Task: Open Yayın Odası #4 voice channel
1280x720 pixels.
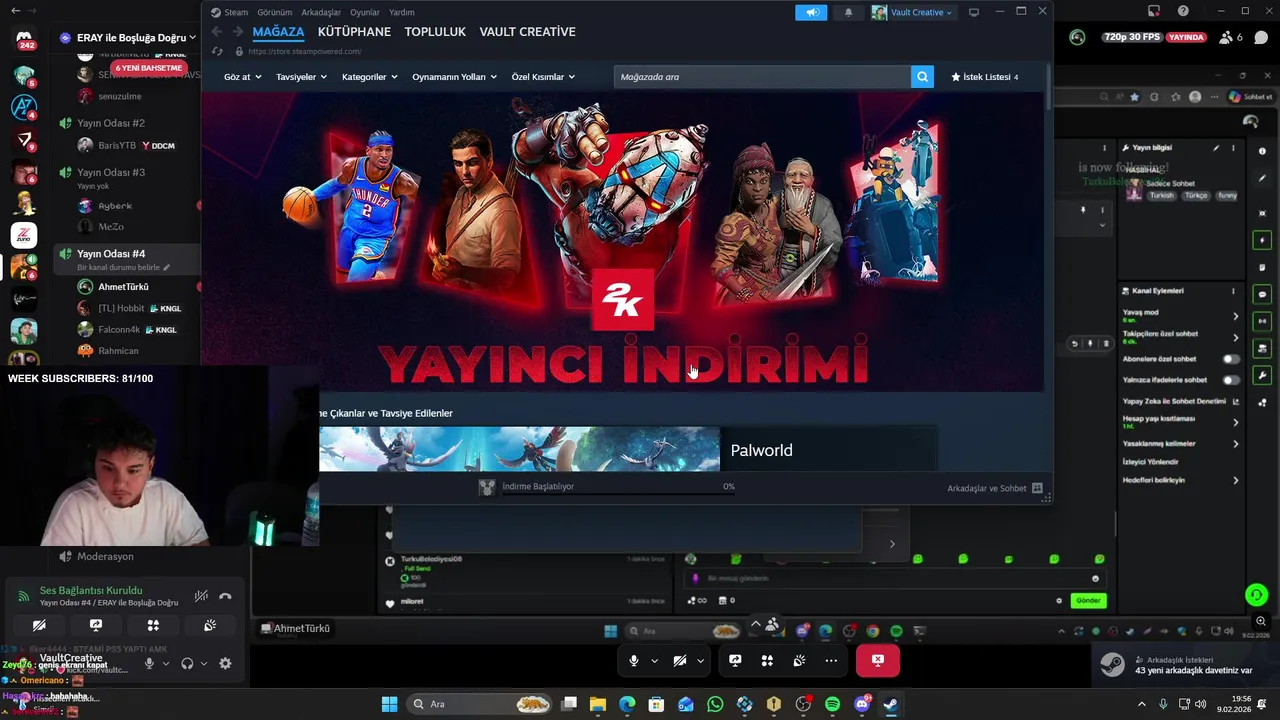Action: (111, 254)
